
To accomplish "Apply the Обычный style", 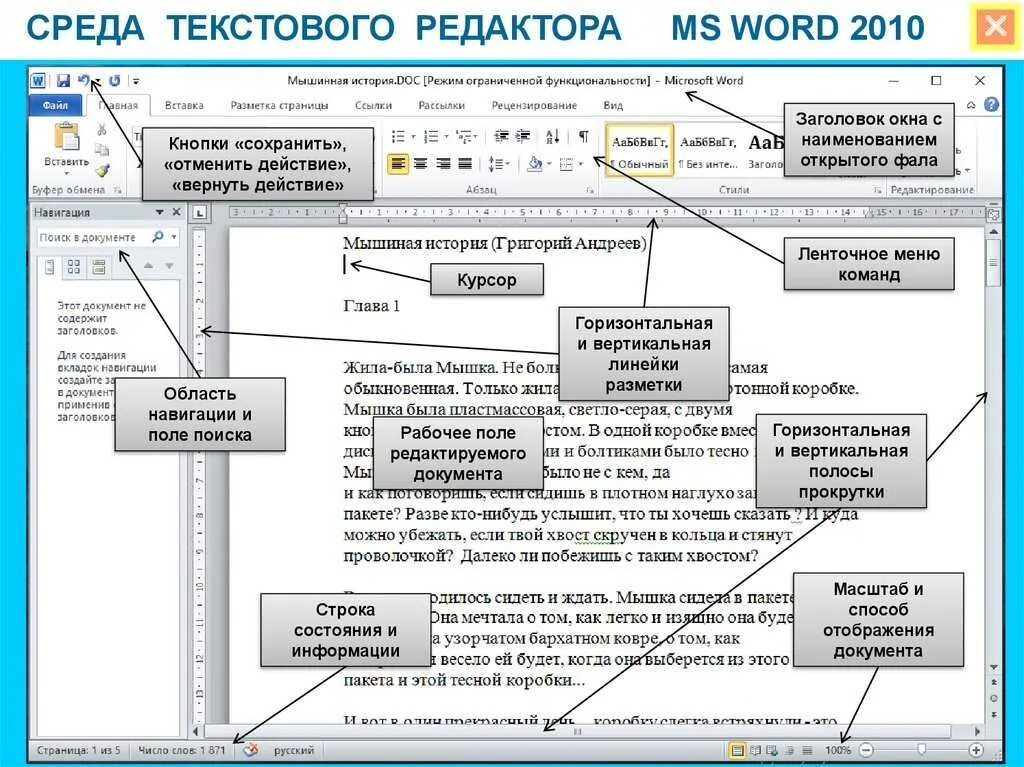I will point(639,151).
